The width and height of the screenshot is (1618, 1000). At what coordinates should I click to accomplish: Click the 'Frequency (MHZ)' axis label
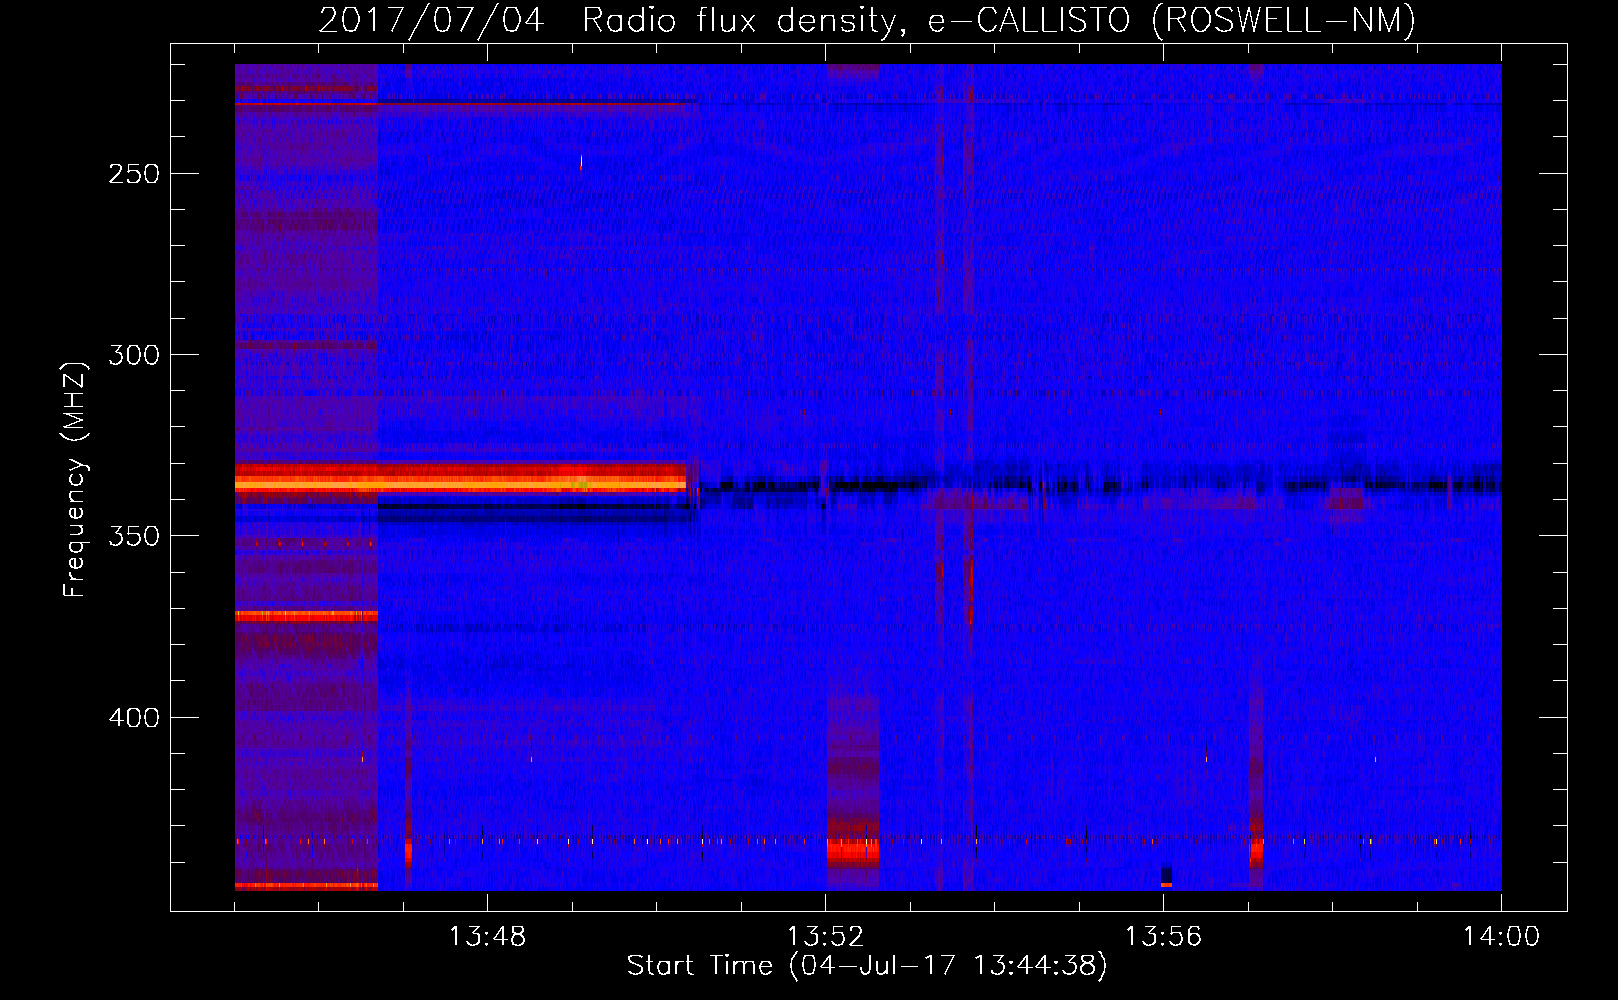[x=75, y=480]
